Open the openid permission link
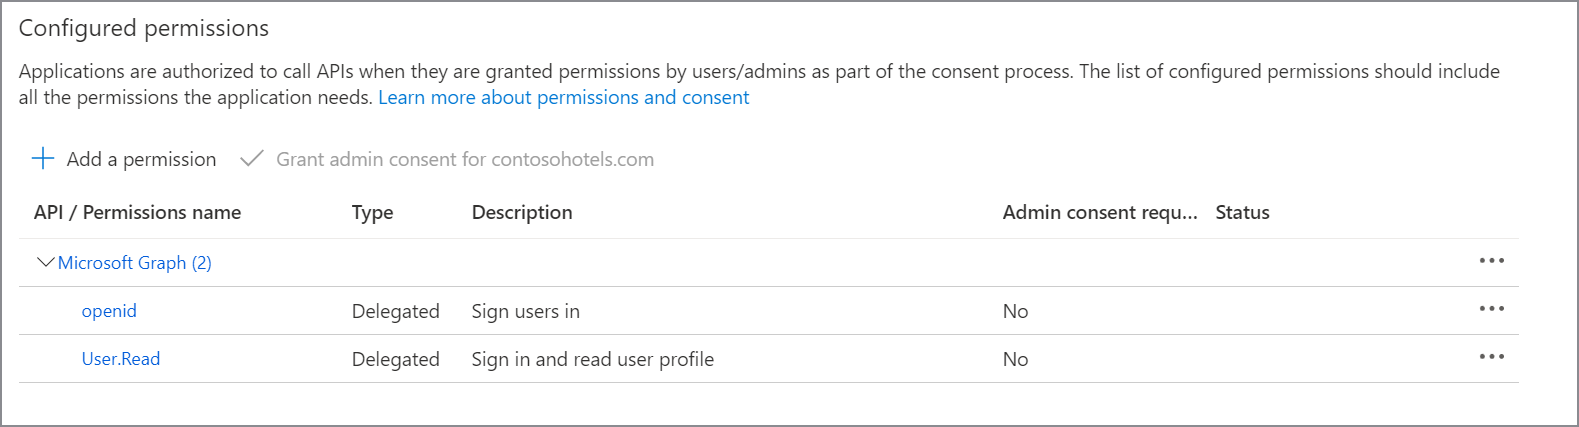The height and width of the screenshot is (427, 1579). [x=109, y=311]
